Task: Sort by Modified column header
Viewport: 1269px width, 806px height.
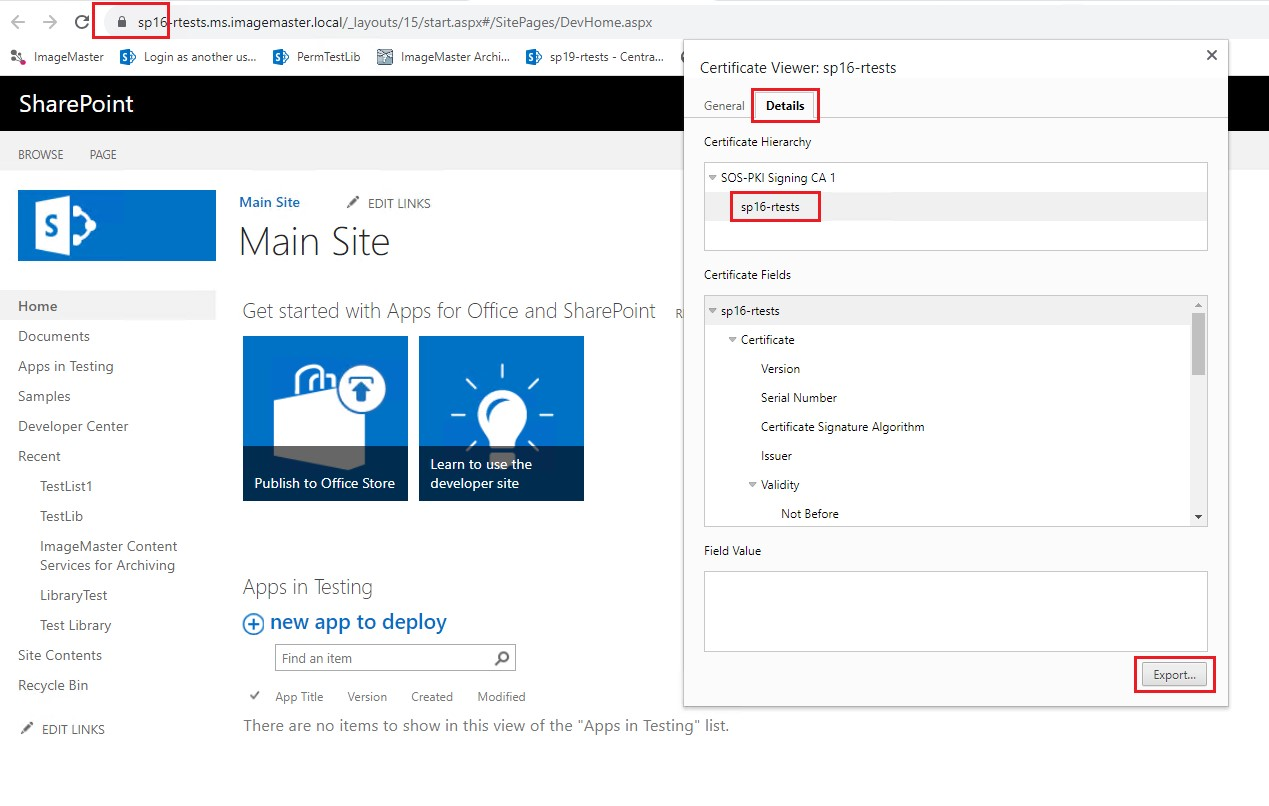Action: click(501, 697)
